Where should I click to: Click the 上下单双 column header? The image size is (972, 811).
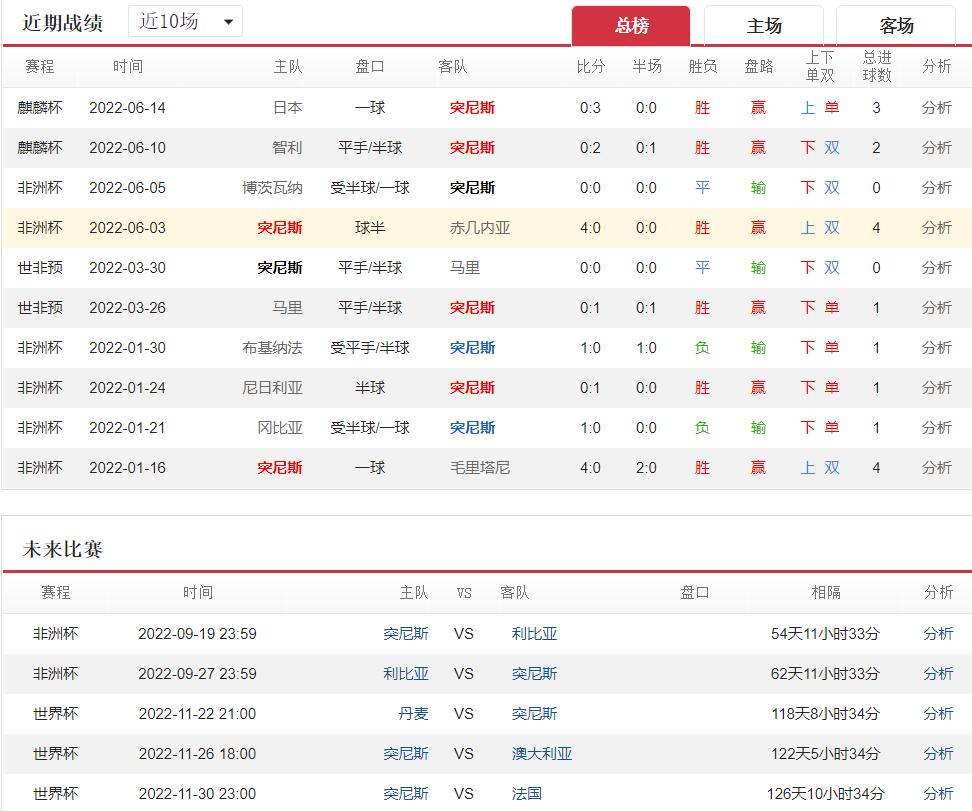(x=820, y=66)
